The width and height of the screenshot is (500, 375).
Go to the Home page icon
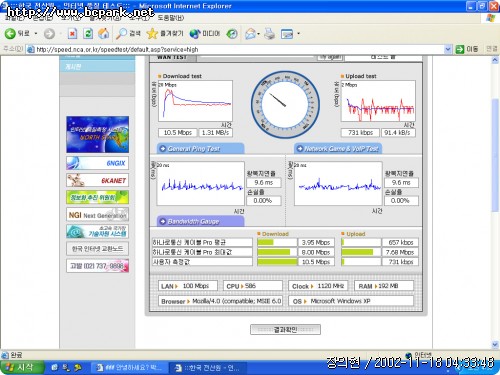pos(104,34)
